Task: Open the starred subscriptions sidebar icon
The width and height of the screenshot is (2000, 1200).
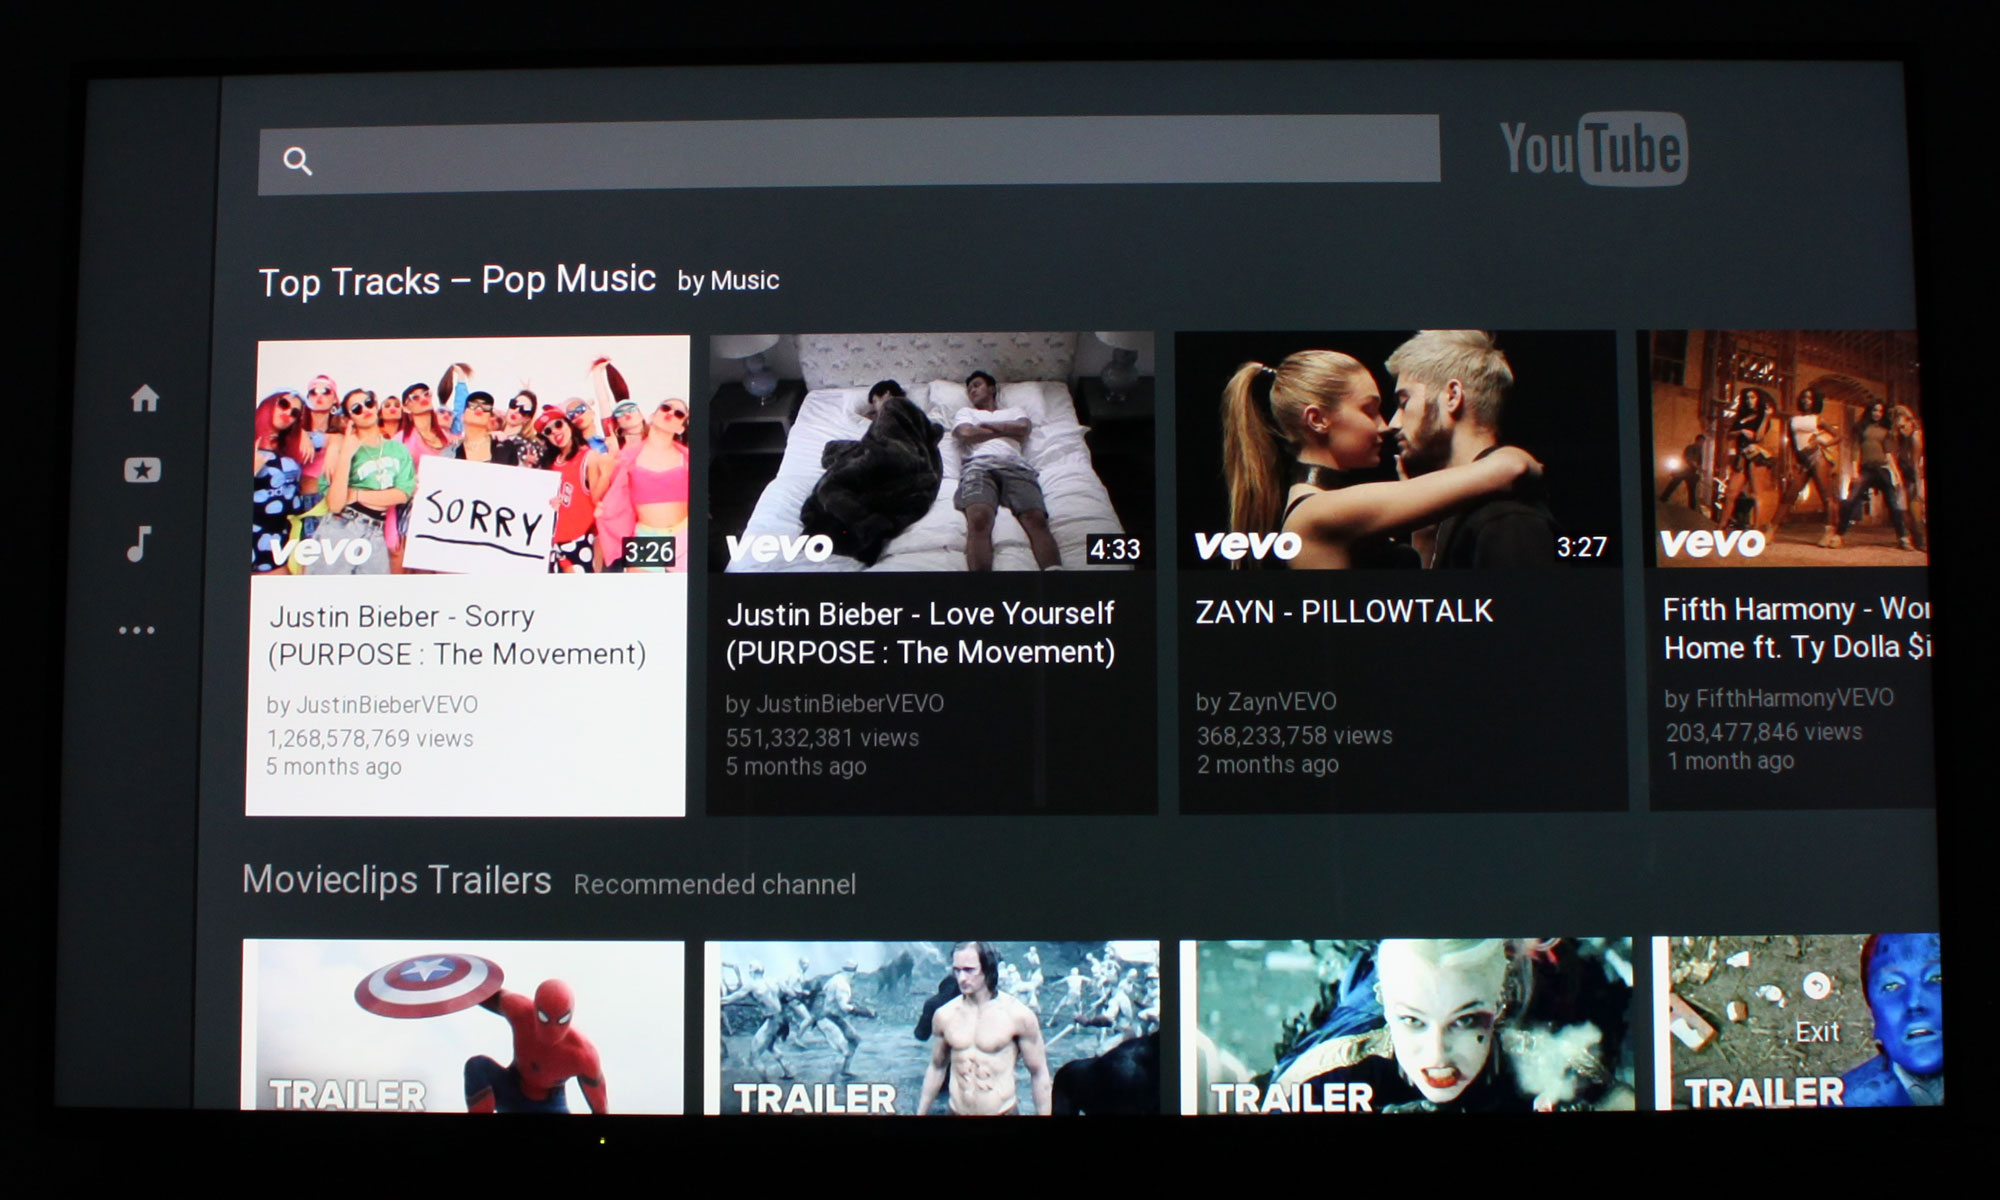Action: coord(142,470)
